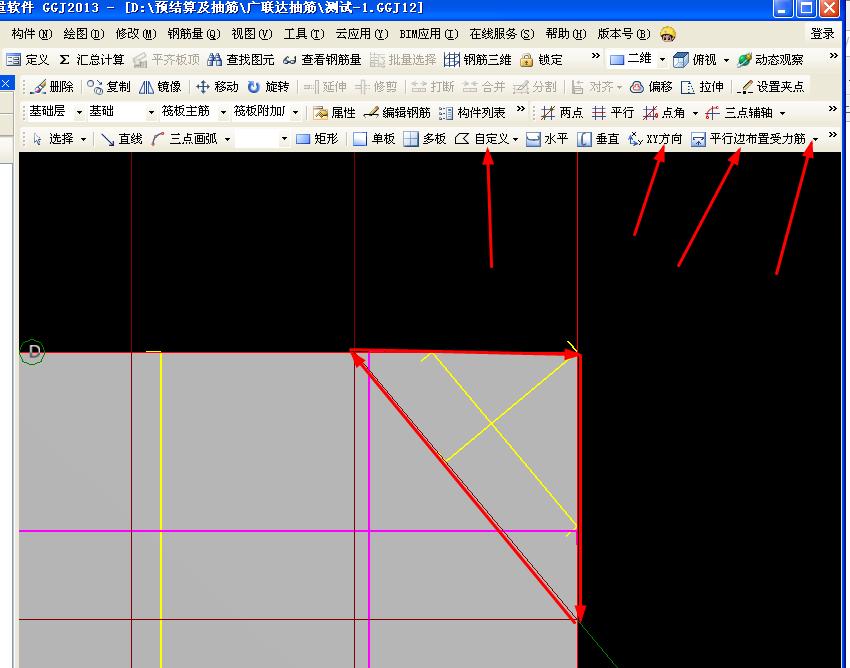Open the 定义 (Define) tool
The image size is (850, 668).
click(27, 60)
